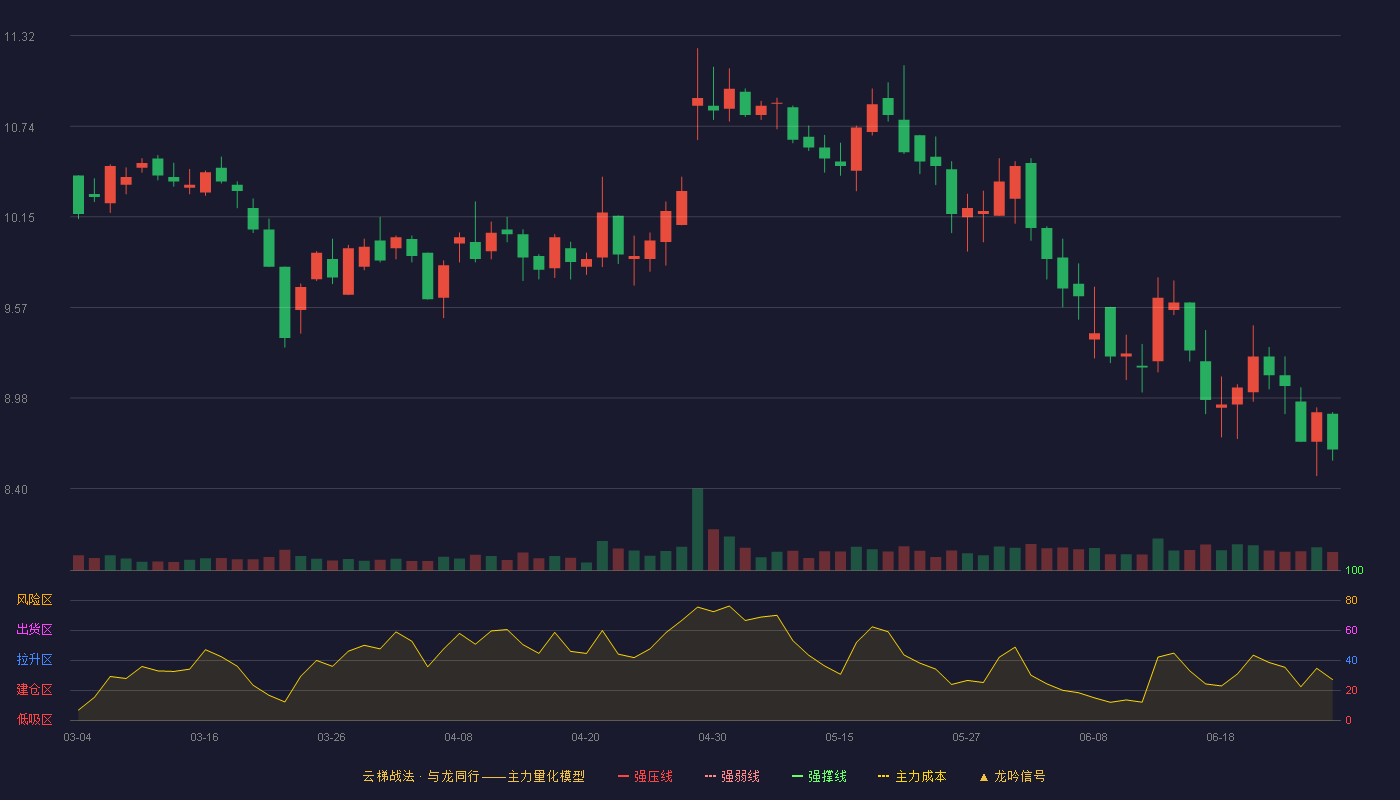Click the green dash icon beside 强撑线

pyautogui.click(x=797, y=776)
